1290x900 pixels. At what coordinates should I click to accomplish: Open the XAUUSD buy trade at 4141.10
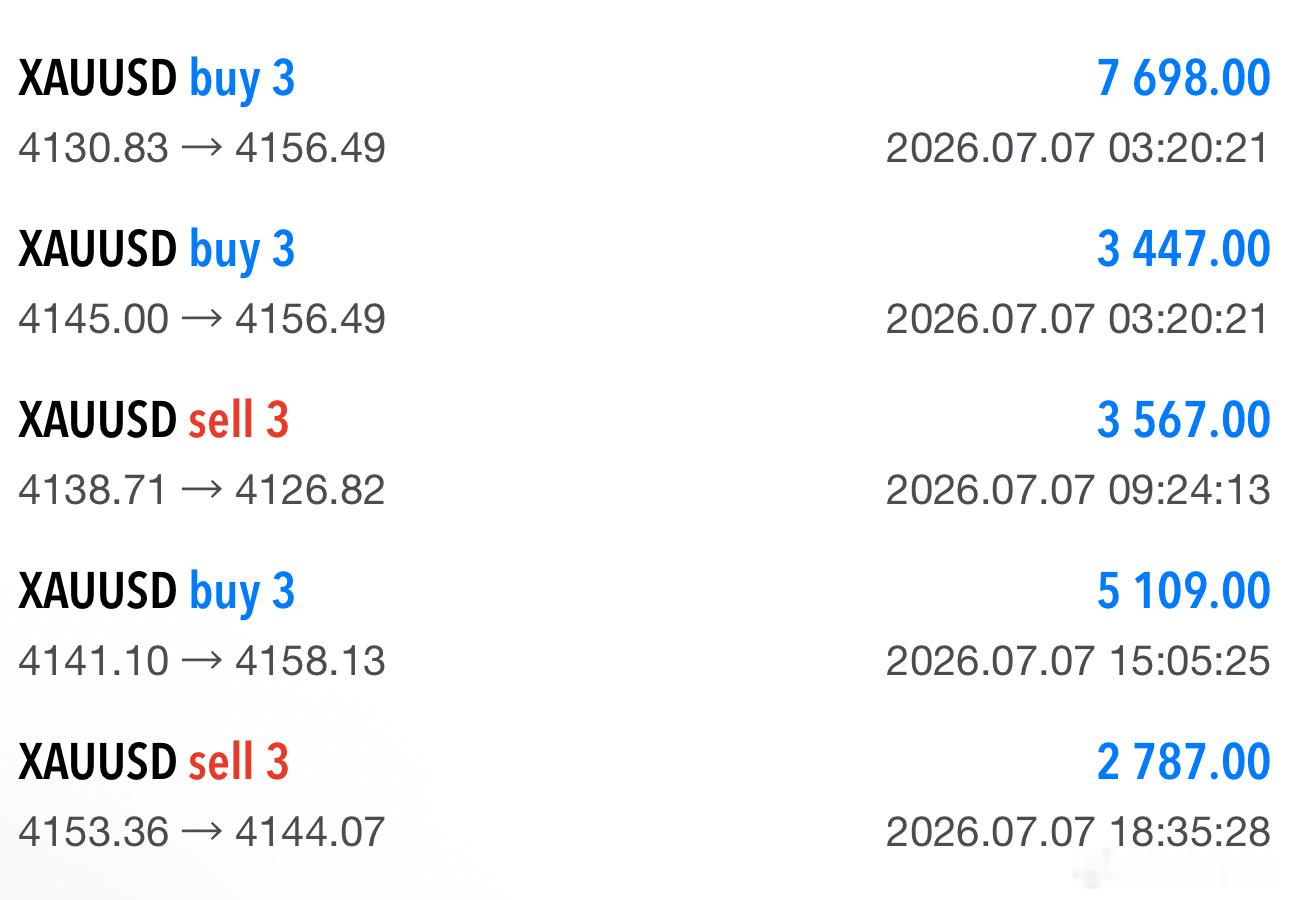pos(645,625)
